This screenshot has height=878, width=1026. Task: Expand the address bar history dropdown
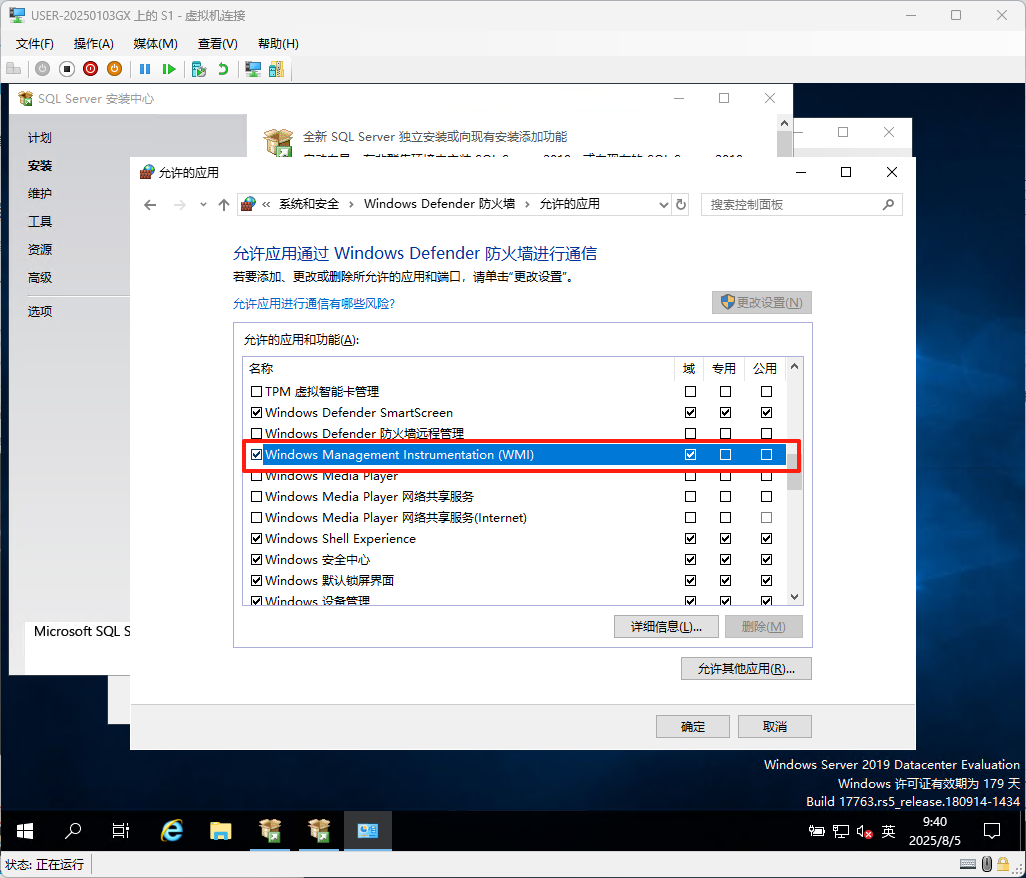663,205
